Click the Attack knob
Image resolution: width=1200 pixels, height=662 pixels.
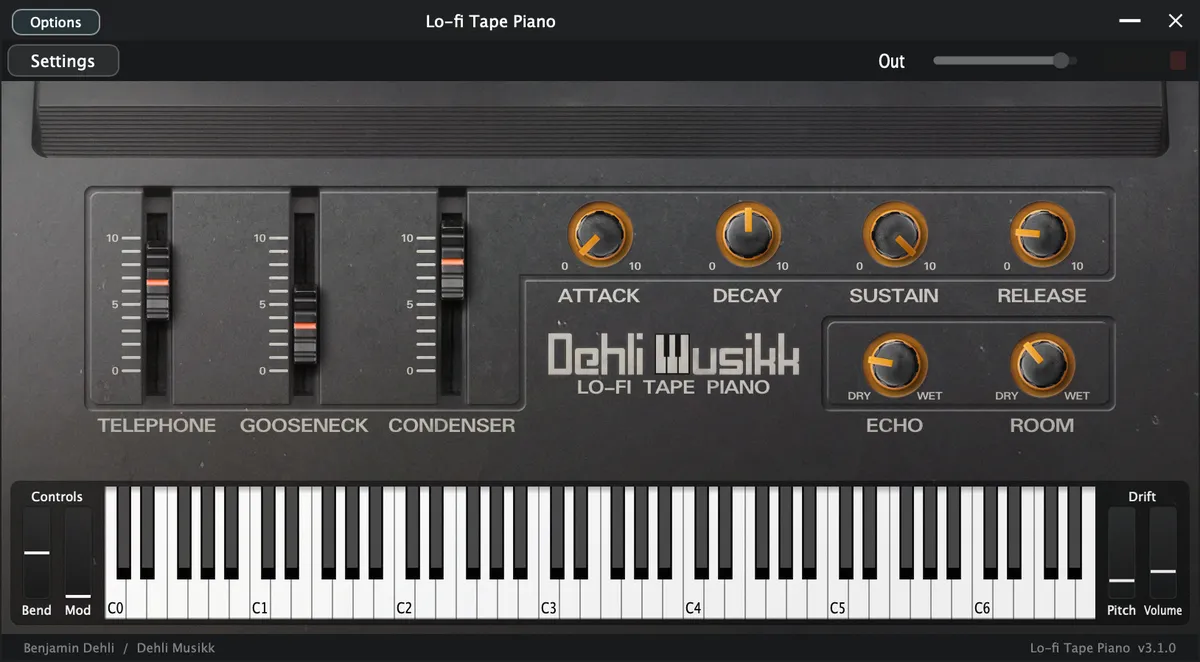tap(599, 235)
